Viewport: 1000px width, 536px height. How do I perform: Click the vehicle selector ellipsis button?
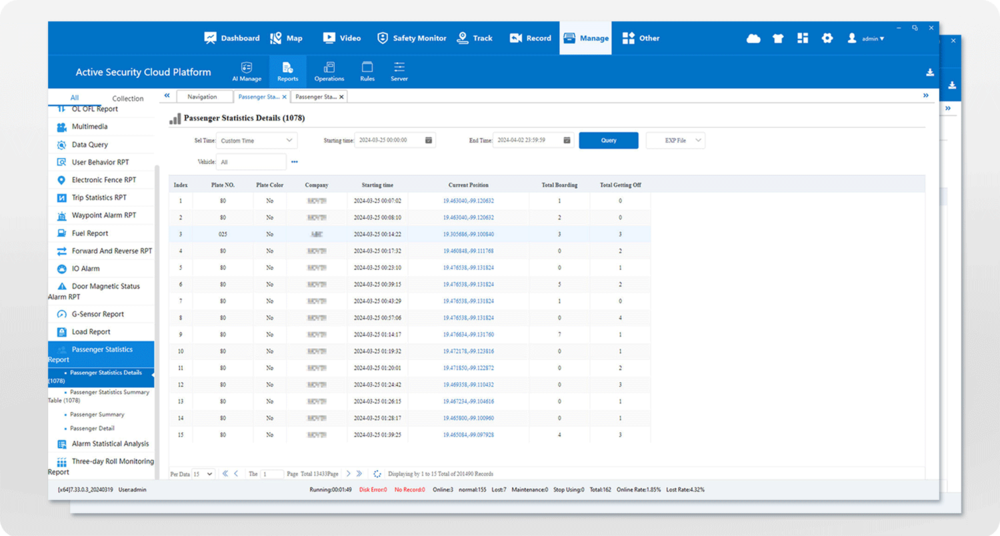(x=294, y=161)
